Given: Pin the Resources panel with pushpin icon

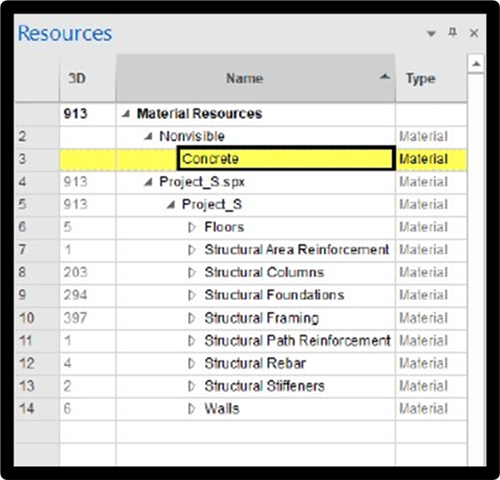Looking at the screenshot, I should coord(452,33).
